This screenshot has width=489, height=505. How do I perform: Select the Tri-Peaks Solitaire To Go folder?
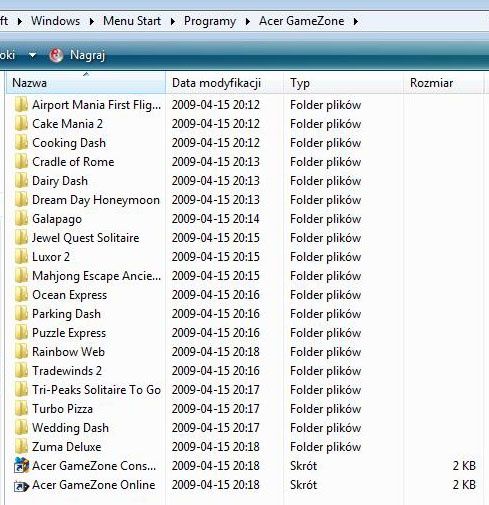click(x=96, y=390)
